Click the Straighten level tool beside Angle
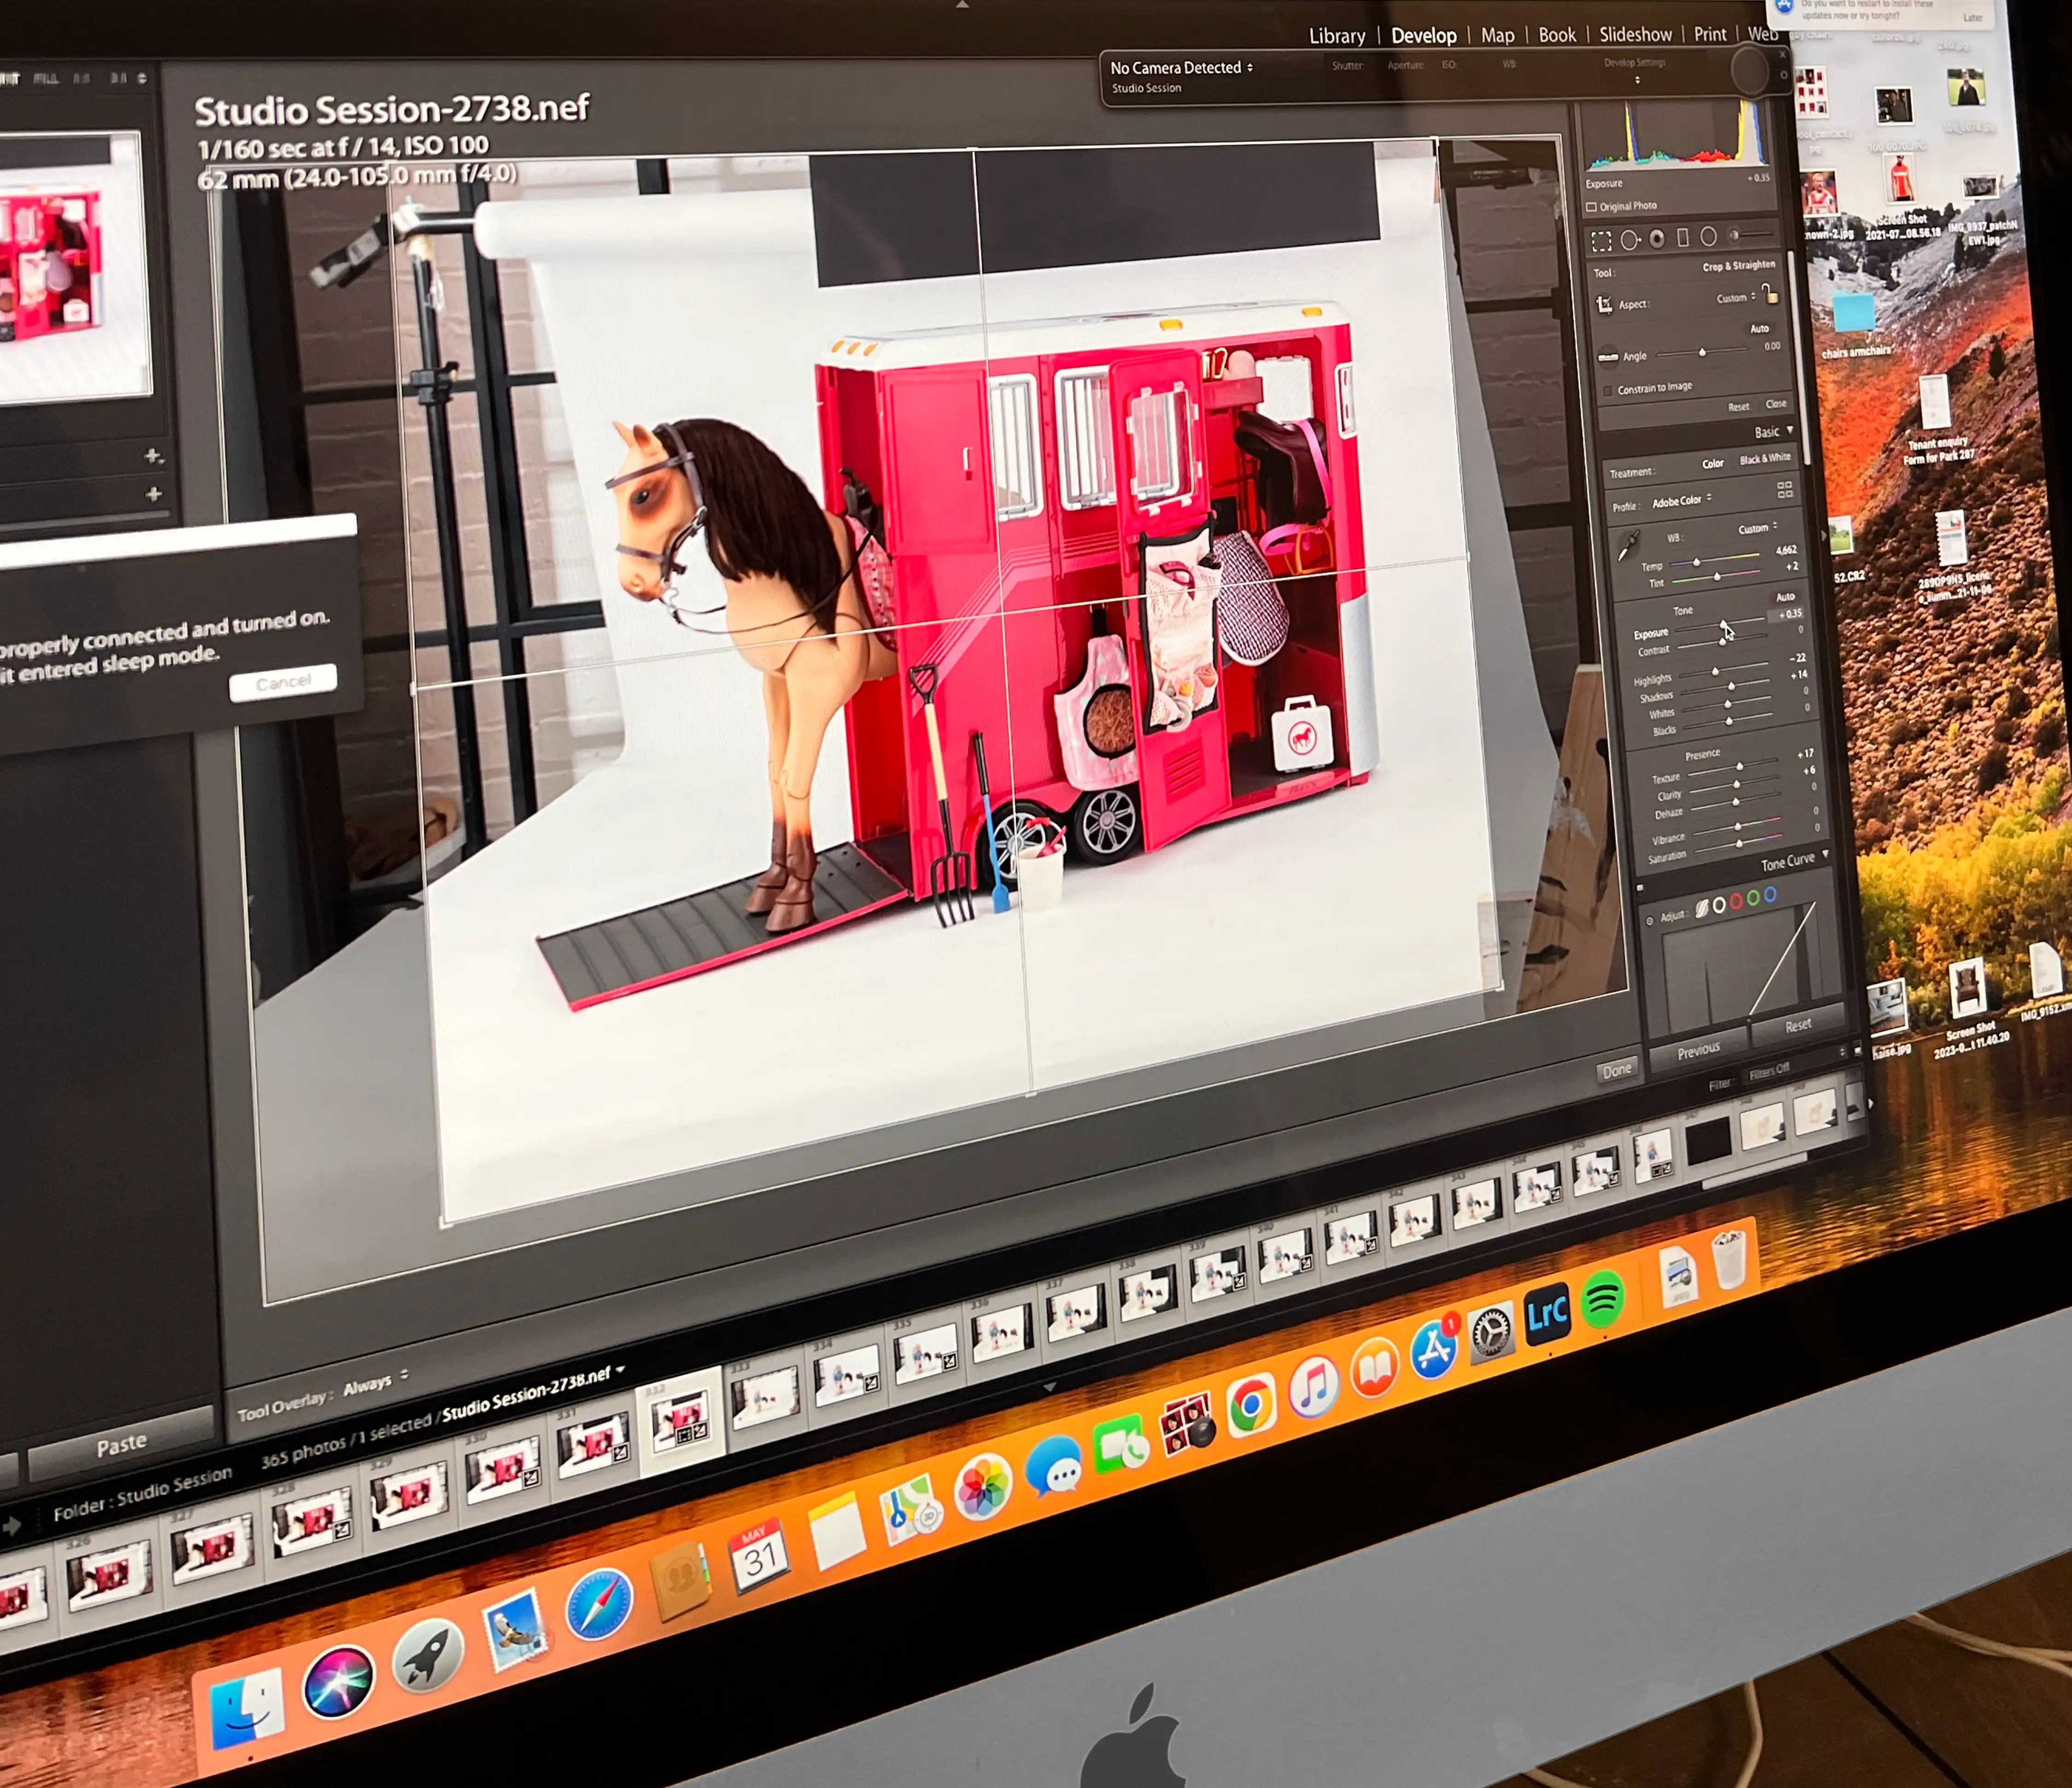The width and height of the screenshot is (2072, 1788). 1608,357
